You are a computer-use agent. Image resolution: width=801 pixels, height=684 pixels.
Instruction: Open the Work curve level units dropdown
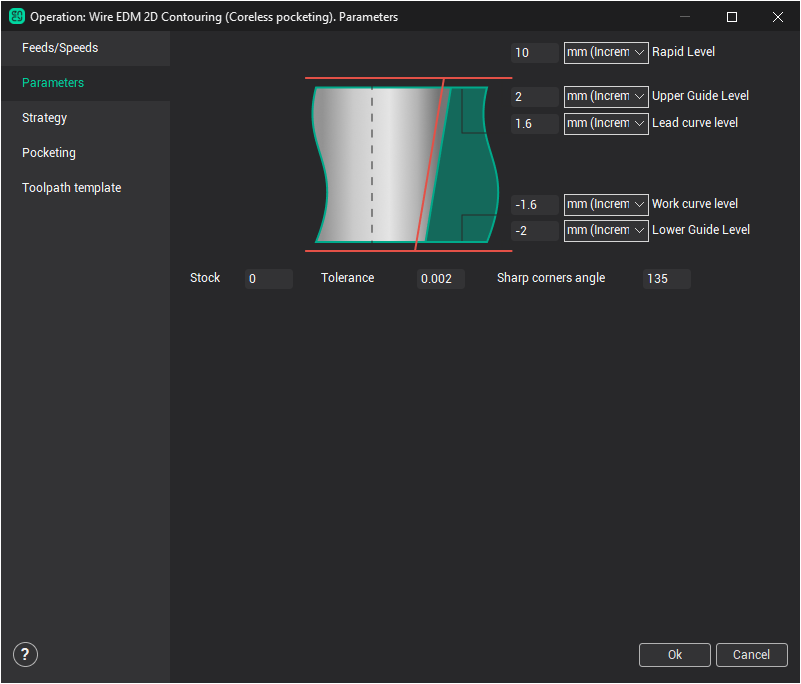606,204
